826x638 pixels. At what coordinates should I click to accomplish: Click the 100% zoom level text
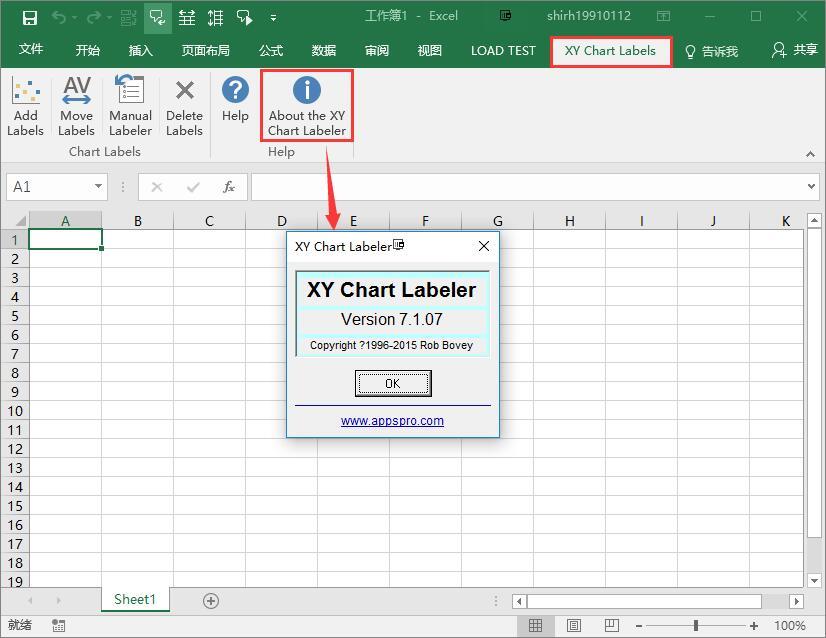(x=790, y=625)
